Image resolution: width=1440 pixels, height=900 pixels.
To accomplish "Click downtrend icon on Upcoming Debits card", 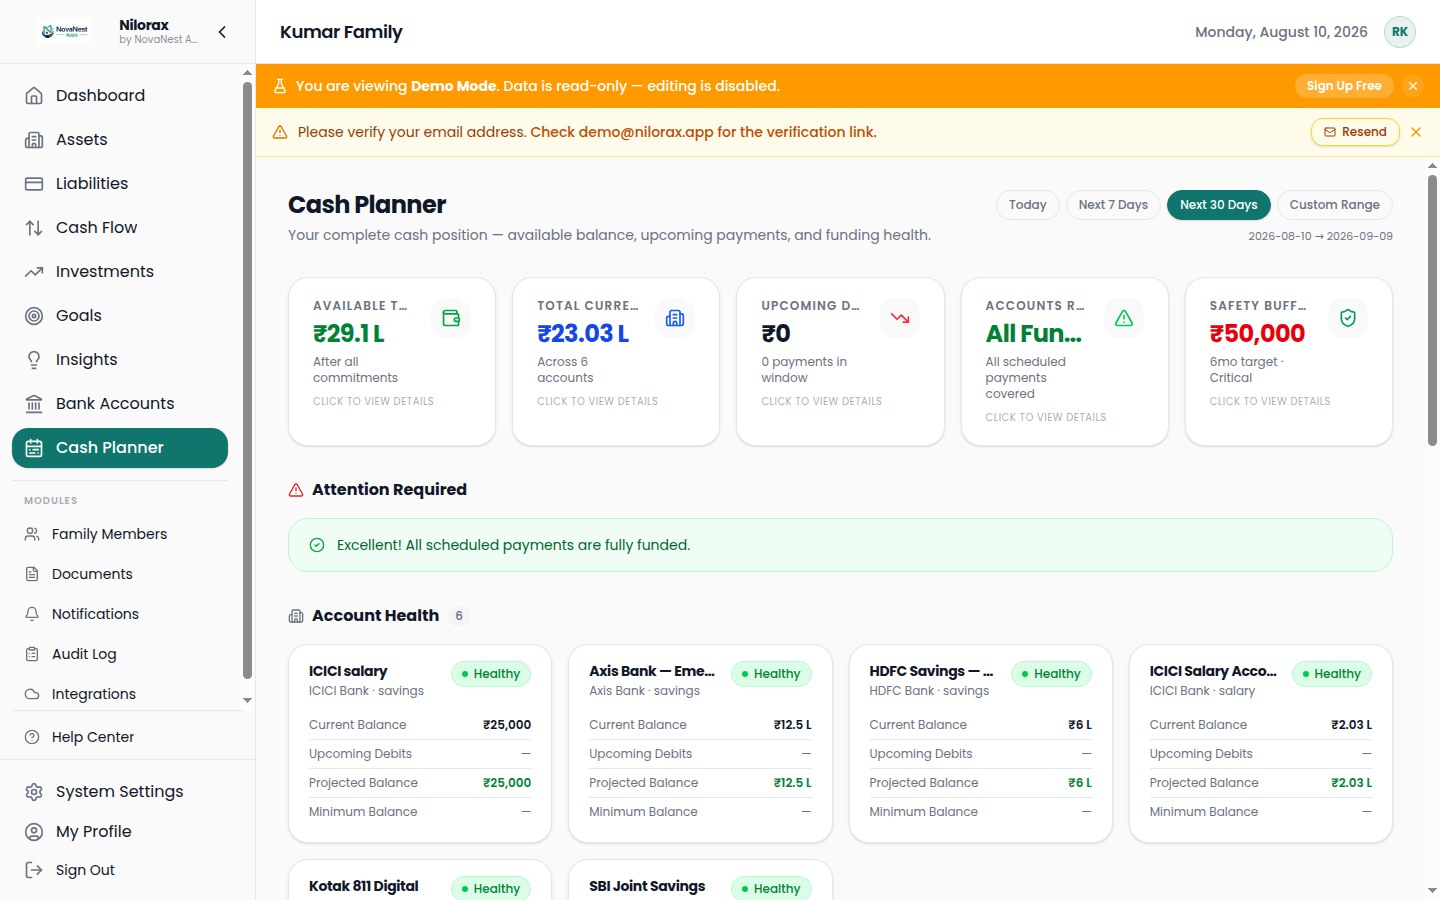I will click(900, 318).
